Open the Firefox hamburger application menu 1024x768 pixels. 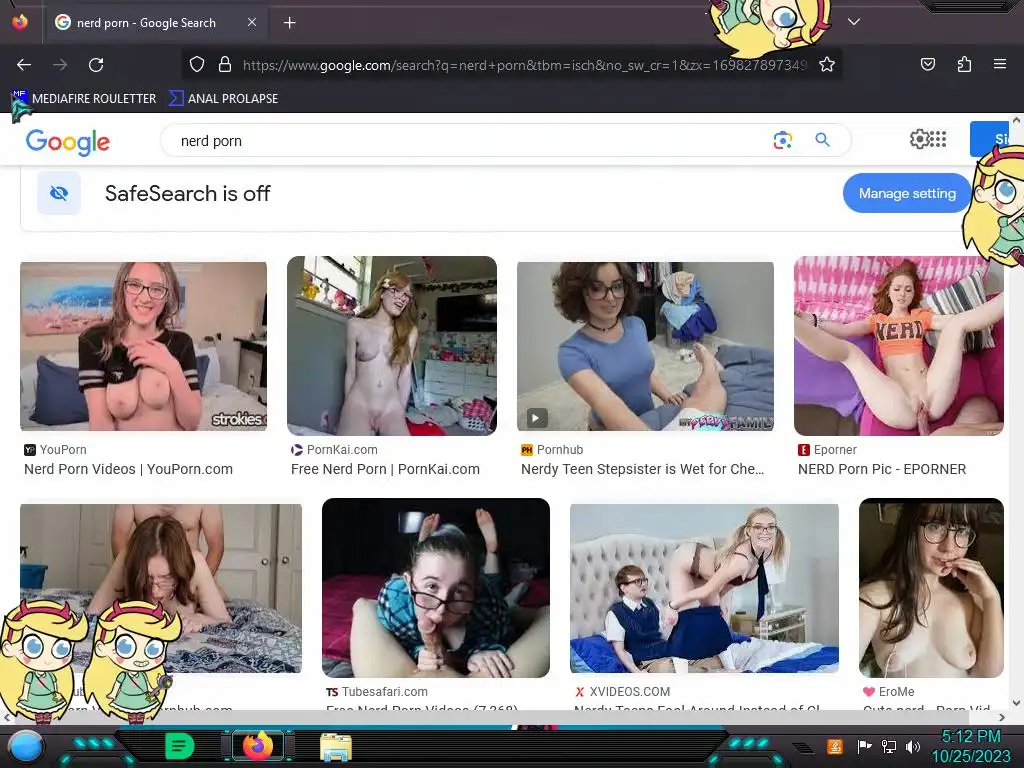coord(1000,64)
